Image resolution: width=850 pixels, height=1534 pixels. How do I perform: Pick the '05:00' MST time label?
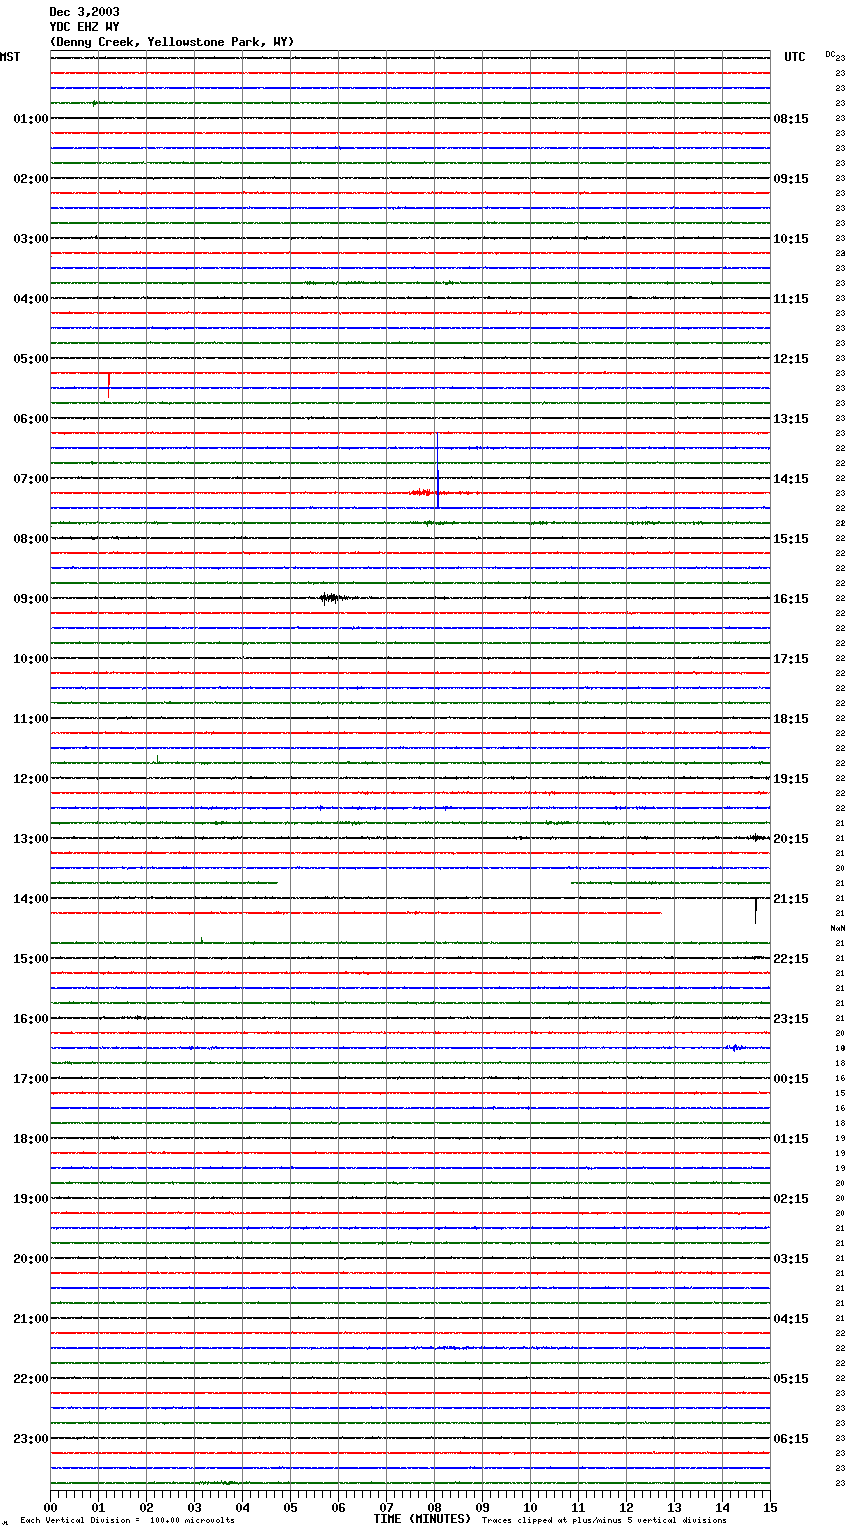[x=31, y=359]
